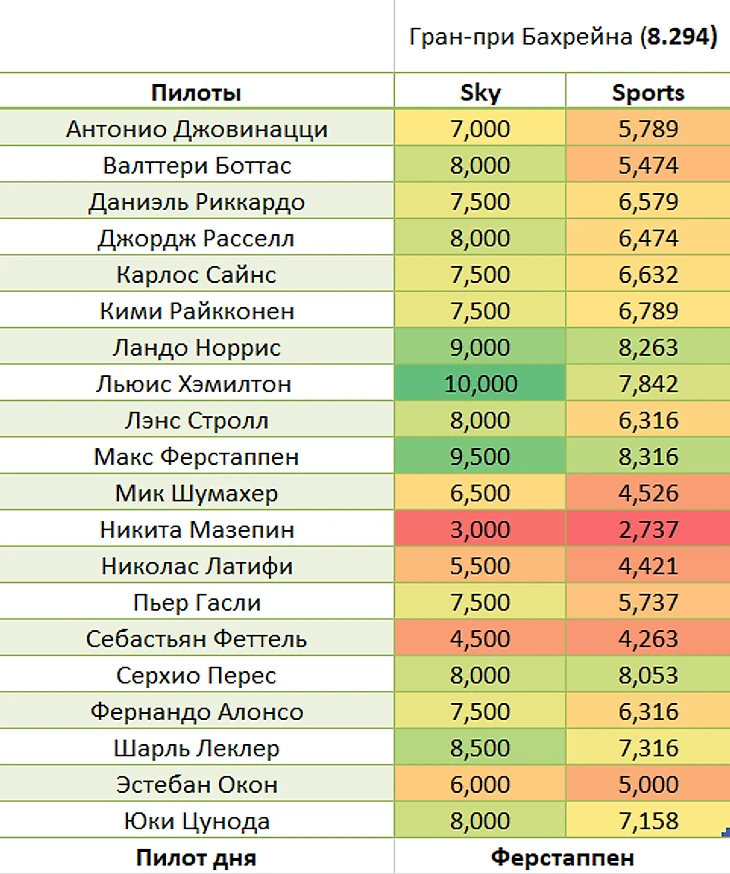Click Verstappen's Sports score 8,316
730x874 pixels.
point(648,457)
